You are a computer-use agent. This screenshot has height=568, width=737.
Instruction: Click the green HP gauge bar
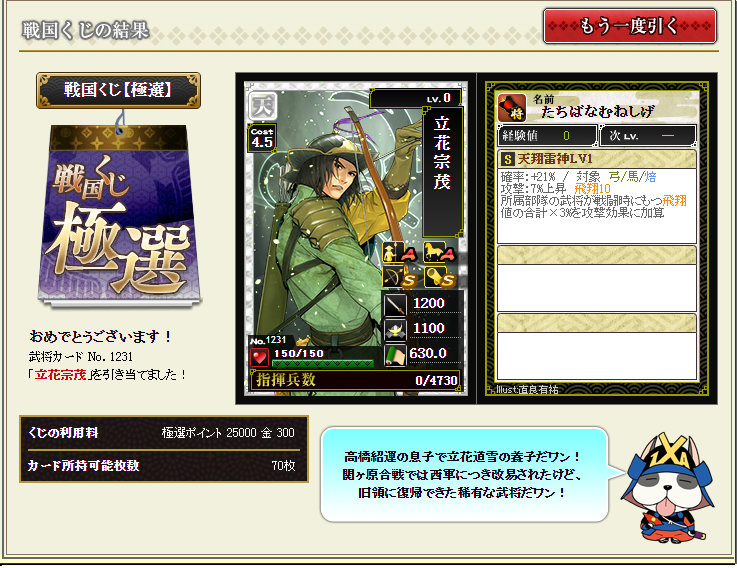[x=323, y=363]
